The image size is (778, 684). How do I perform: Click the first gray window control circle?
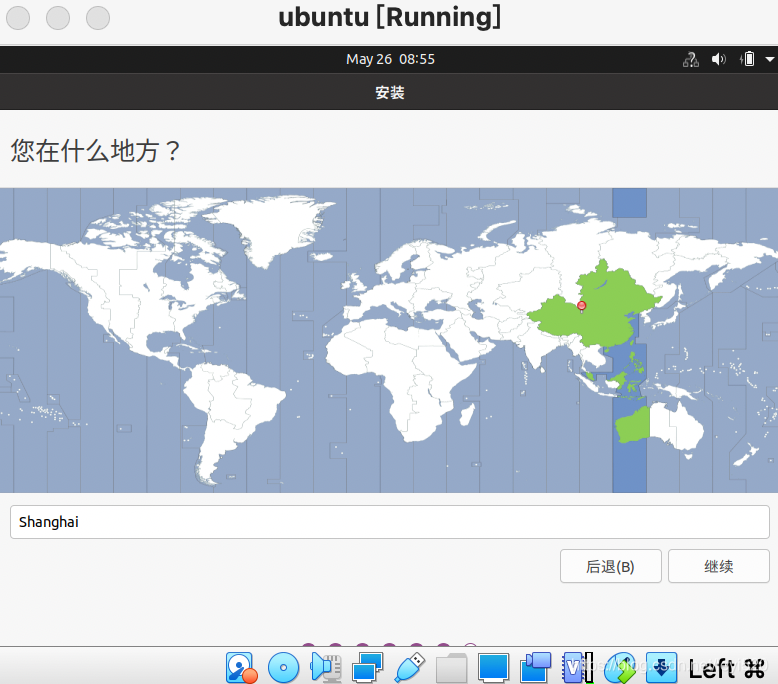[x=18, y=18]
